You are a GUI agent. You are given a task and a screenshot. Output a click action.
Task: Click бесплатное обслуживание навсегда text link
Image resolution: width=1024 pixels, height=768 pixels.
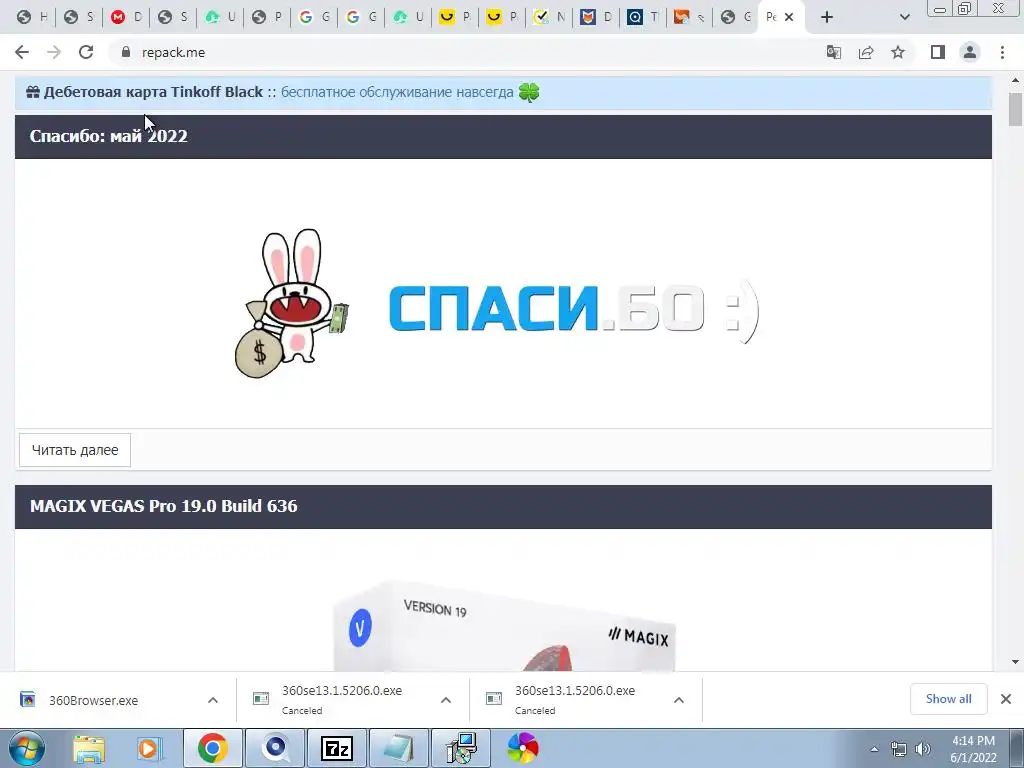pyautogui.click(x=397, y=92)
